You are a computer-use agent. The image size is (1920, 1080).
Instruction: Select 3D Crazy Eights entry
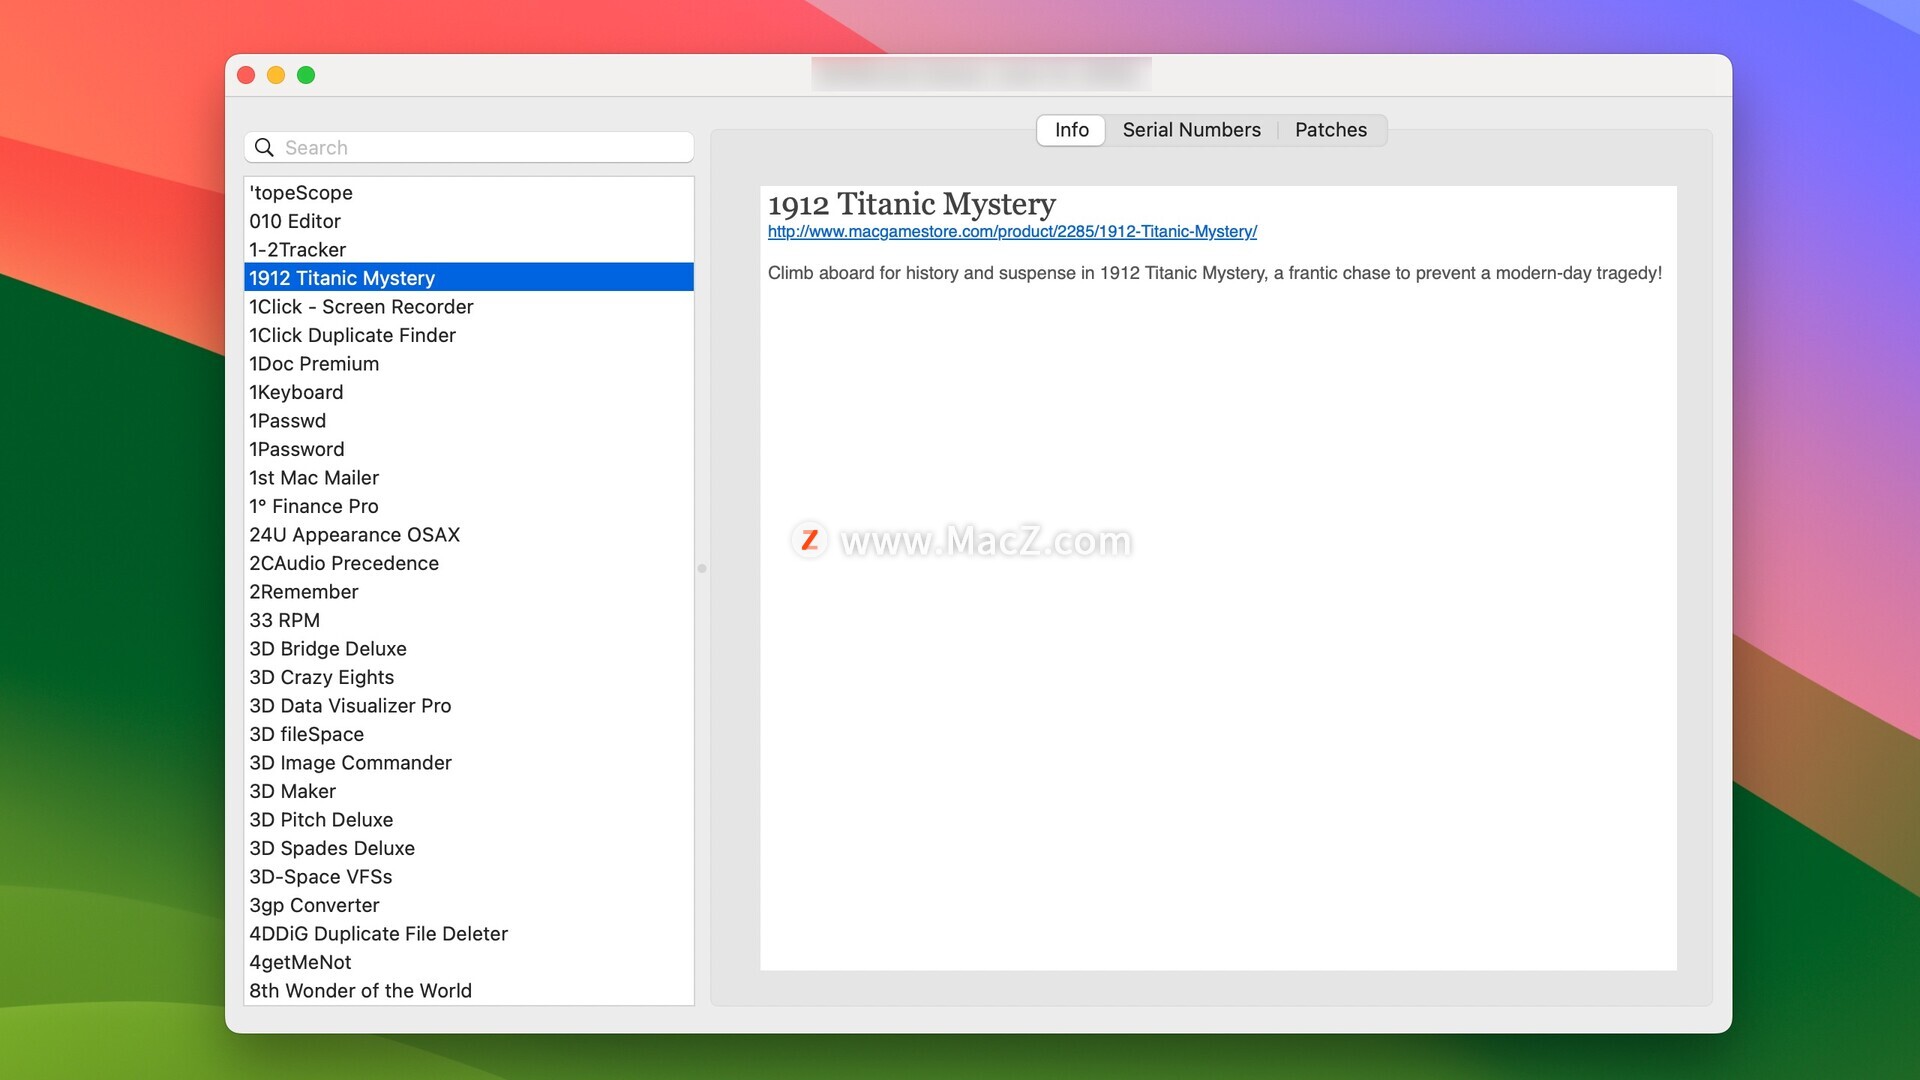468,677
